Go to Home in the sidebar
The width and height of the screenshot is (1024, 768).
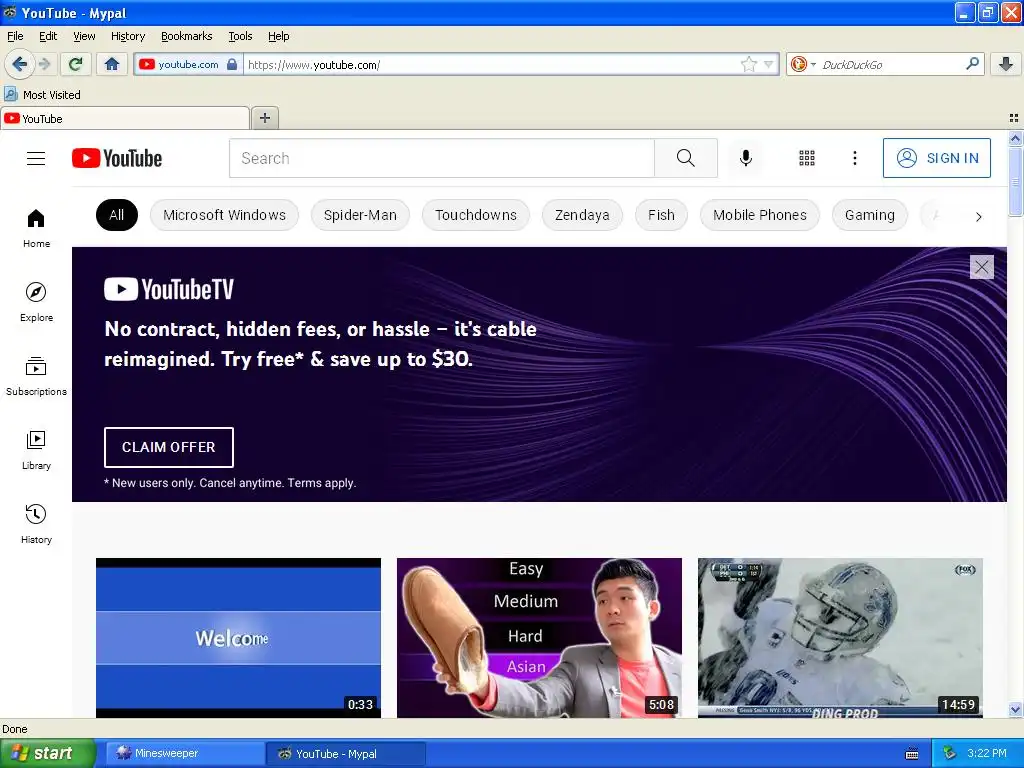click(36, 229)
